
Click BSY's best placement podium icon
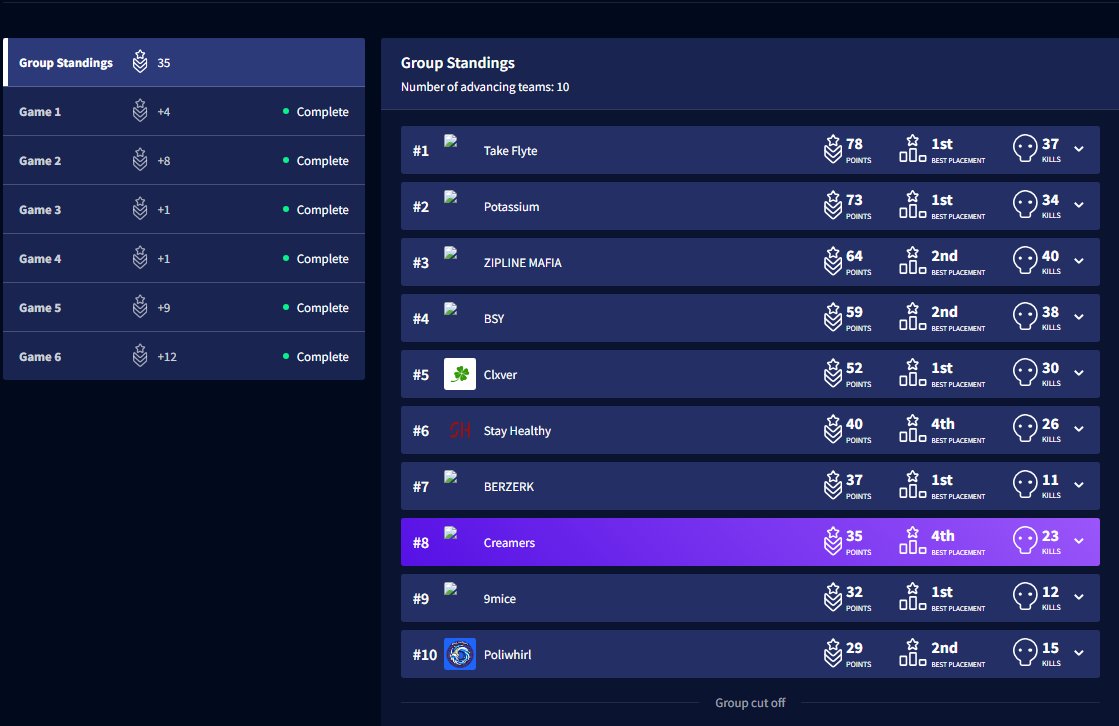[x=912, y=316]
